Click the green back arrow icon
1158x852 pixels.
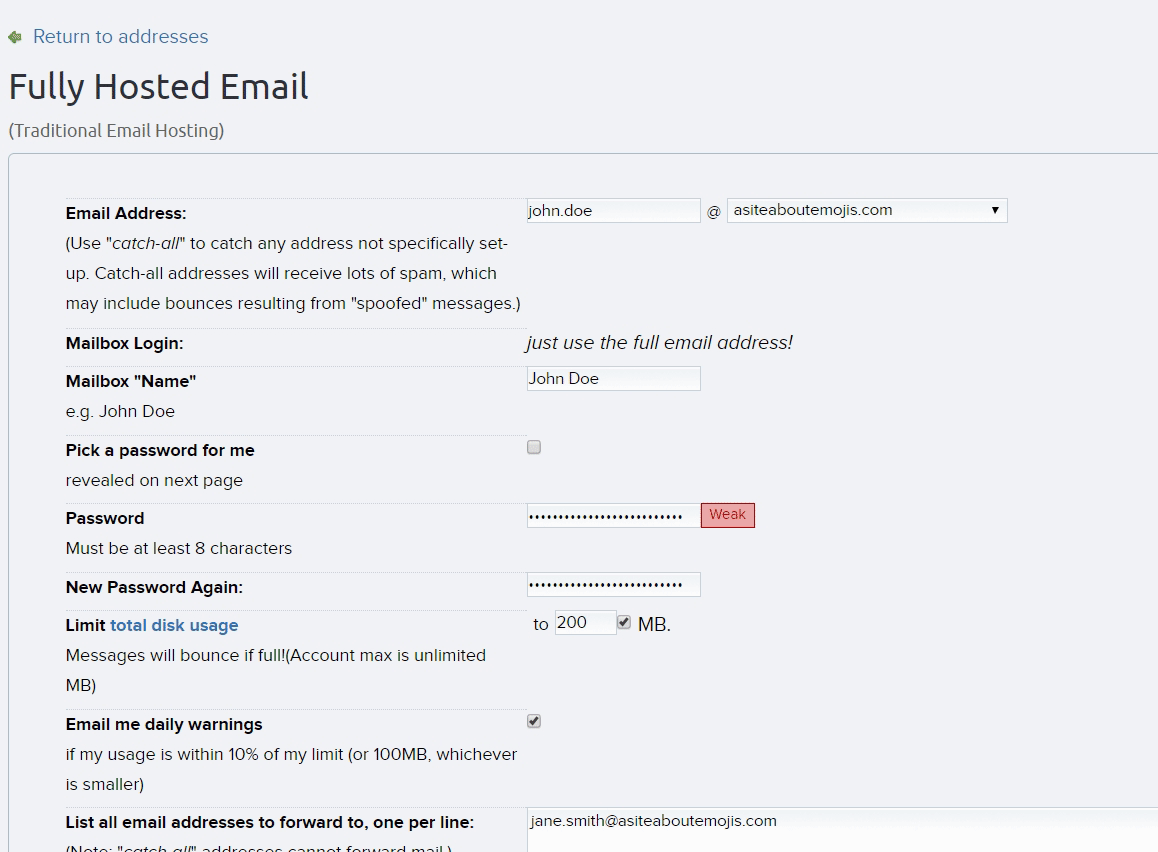pyautogui.click(x=14, y=37)
